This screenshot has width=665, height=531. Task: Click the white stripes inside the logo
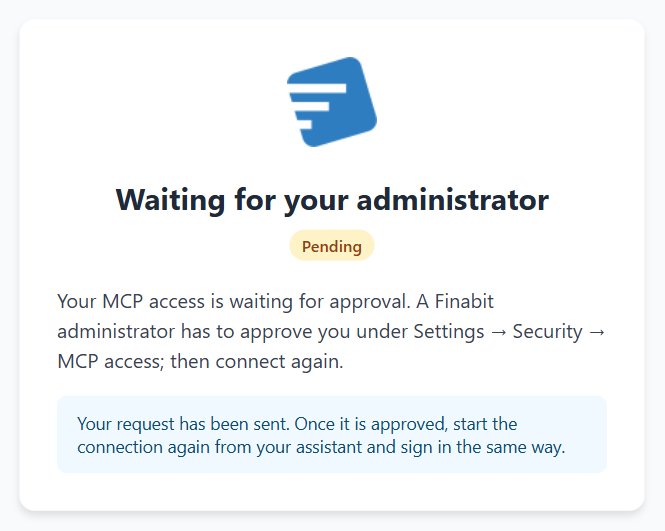tap(316, 106)
